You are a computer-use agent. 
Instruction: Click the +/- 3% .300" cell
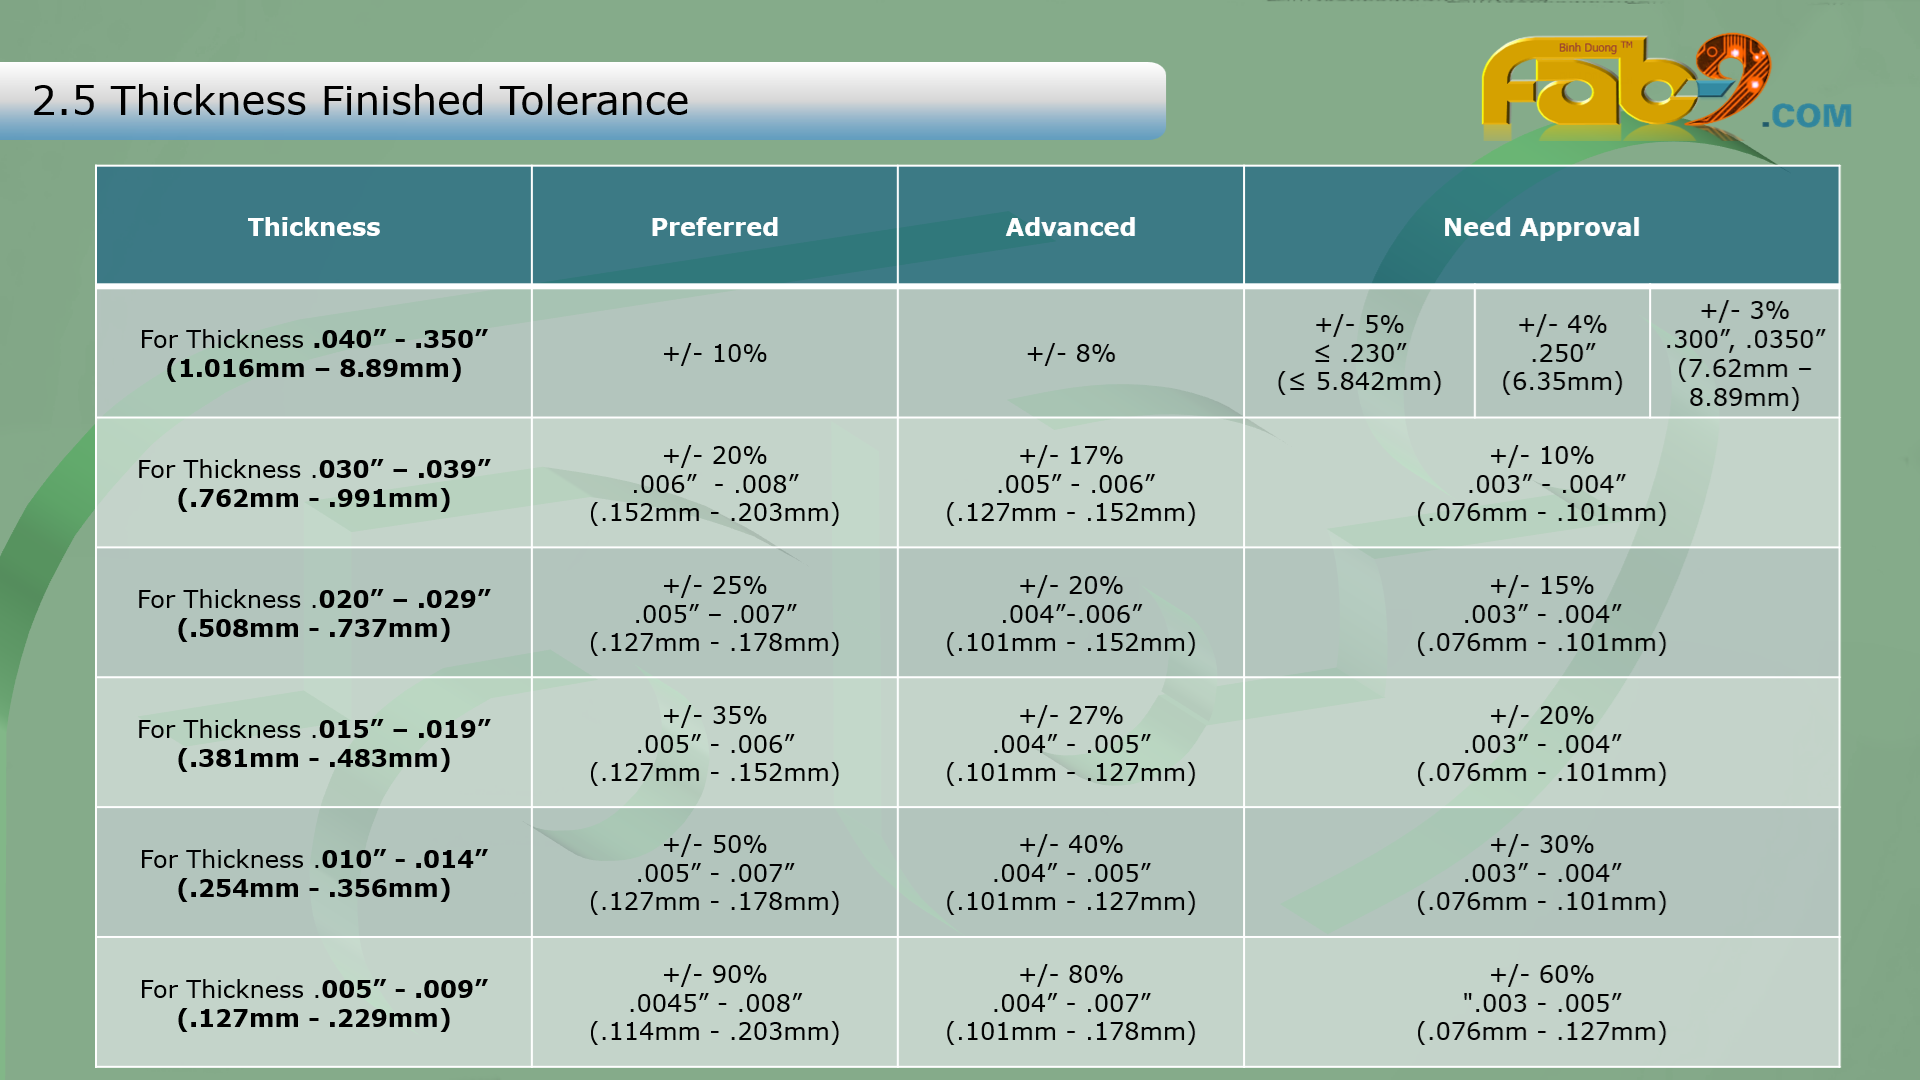1744,353
